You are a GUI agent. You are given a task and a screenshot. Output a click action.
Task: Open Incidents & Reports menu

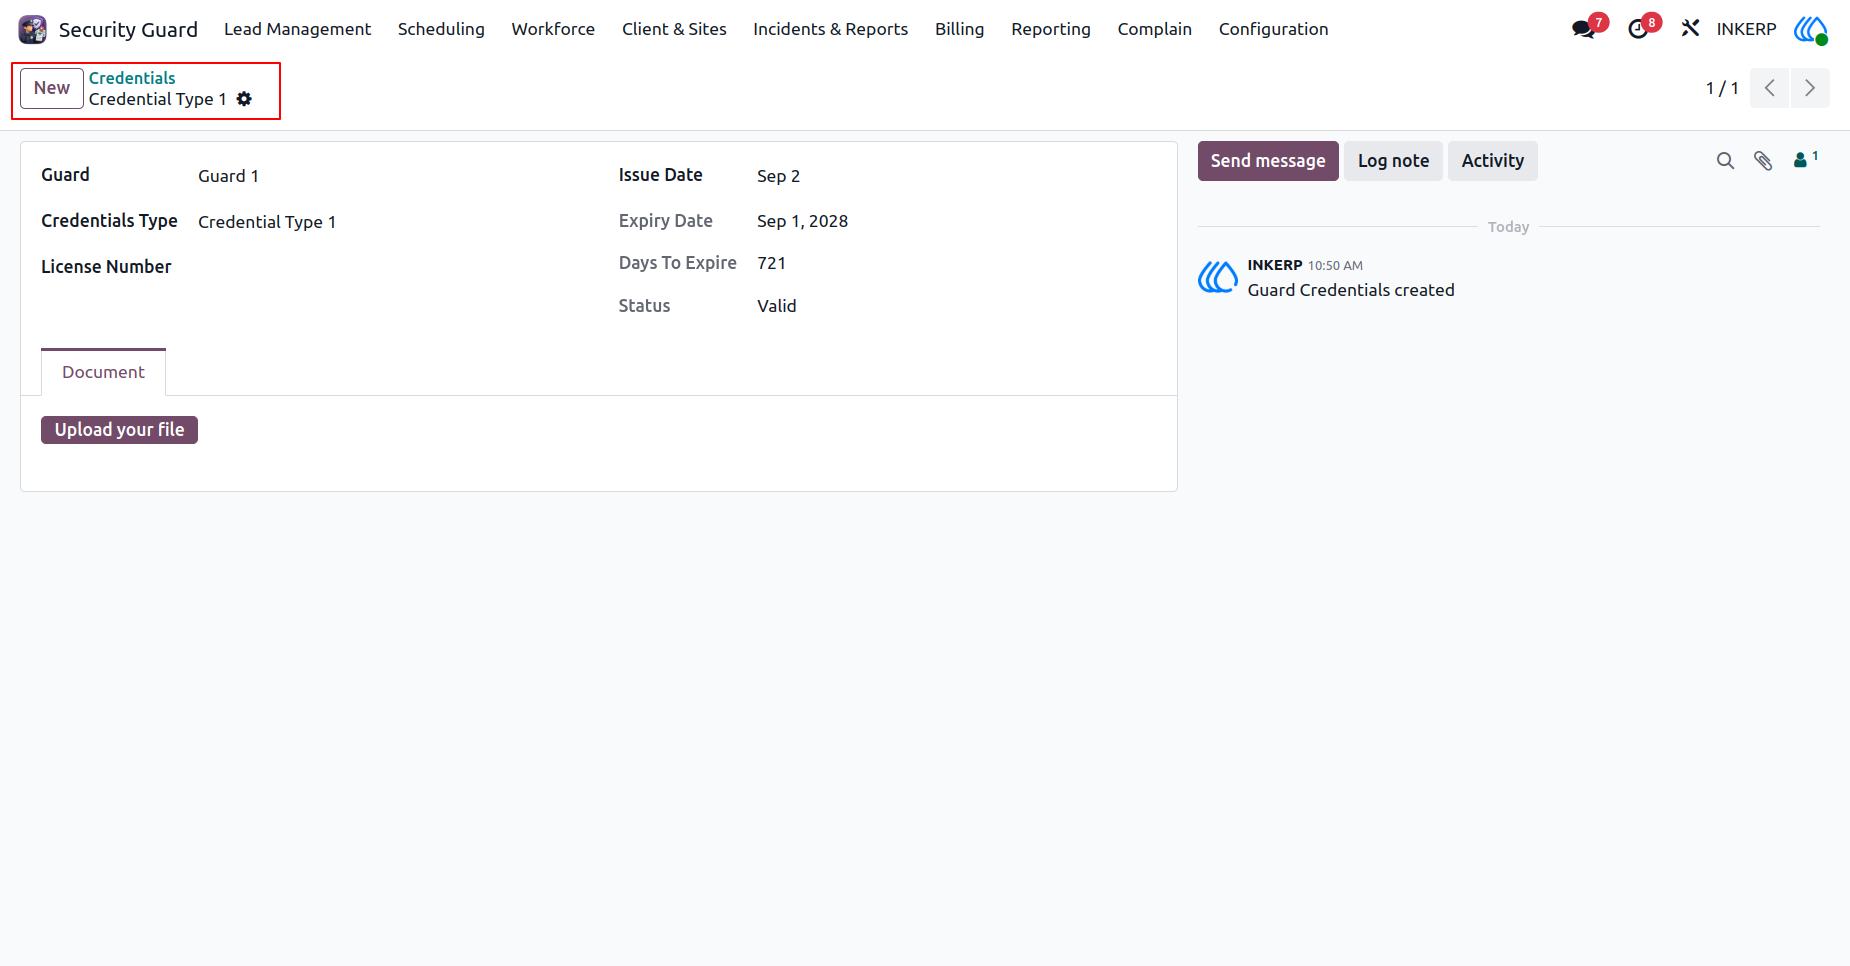coord(830,29)
